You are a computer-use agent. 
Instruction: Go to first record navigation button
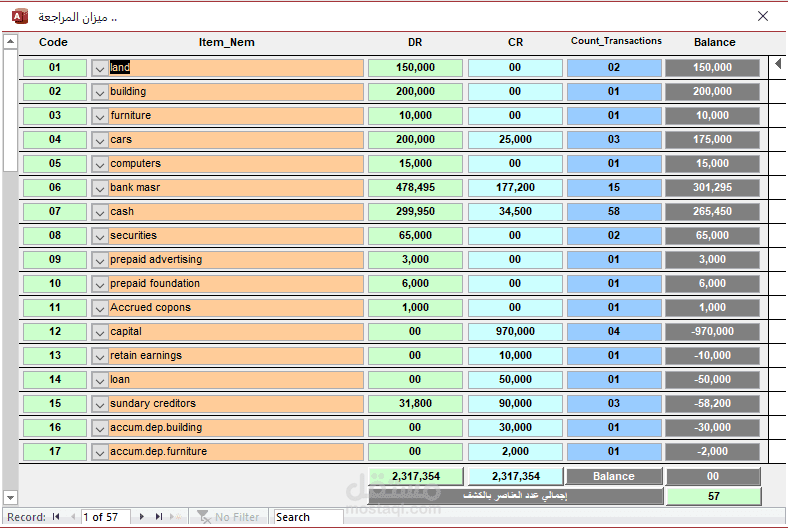56,516
